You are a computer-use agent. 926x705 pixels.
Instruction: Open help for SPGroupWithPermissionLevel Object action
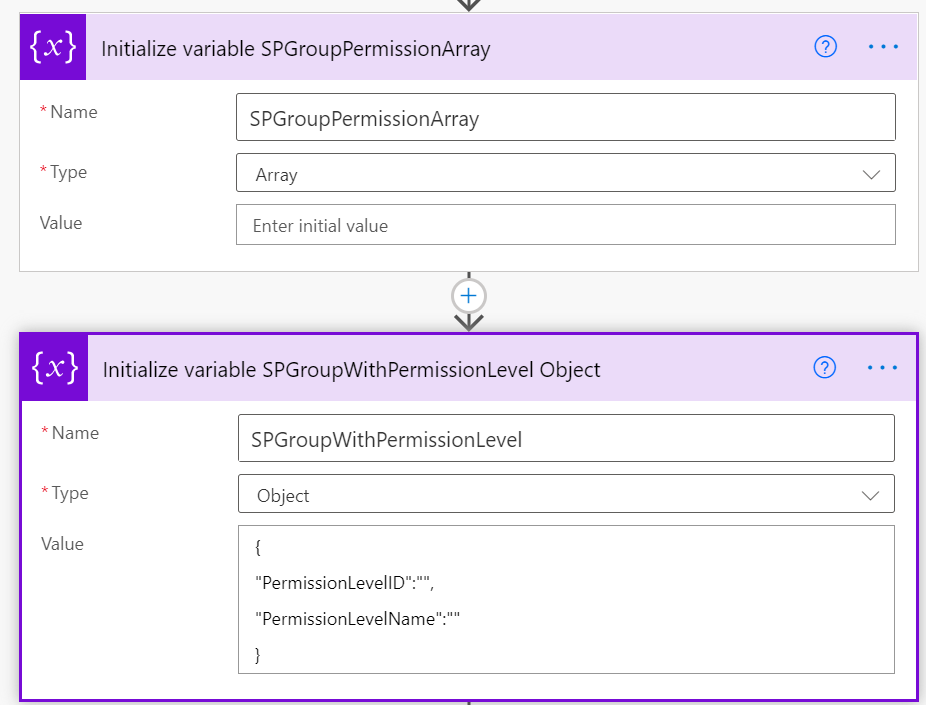pos(825,368)
